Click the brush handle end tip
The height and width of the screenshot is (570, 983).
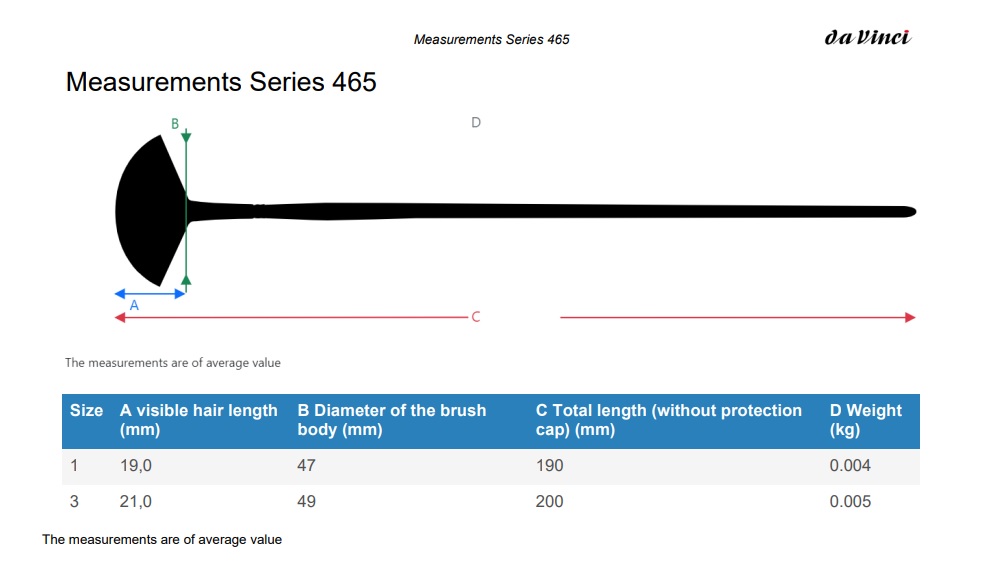tap(909, 212)
